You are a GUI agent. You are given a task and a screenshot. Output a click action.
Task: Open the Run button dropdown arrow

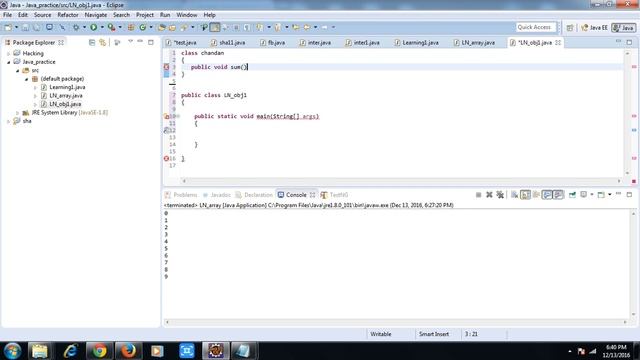pos(102,27)
